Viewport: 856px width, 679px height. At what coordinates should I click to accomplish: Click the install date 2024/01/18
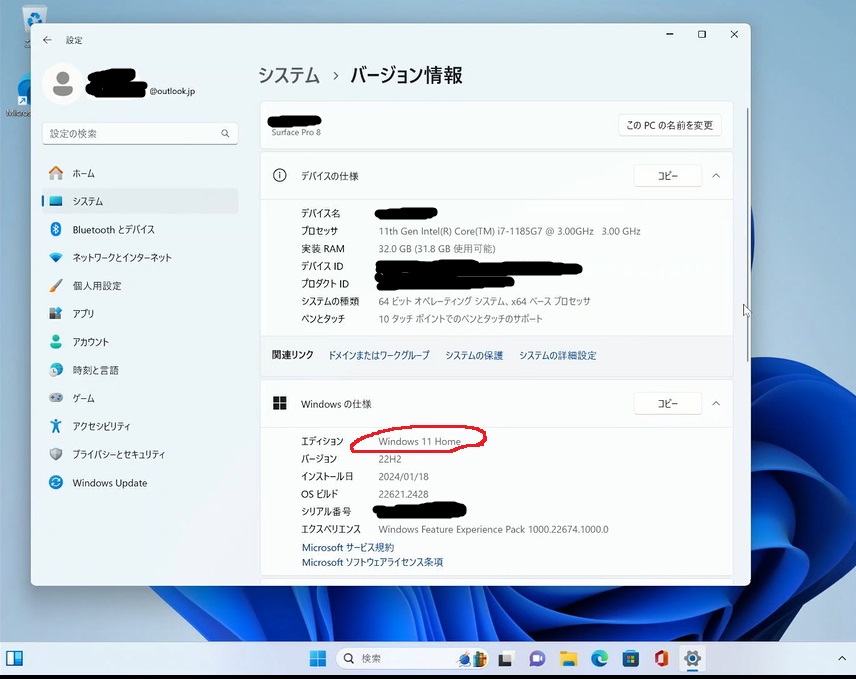403,477
